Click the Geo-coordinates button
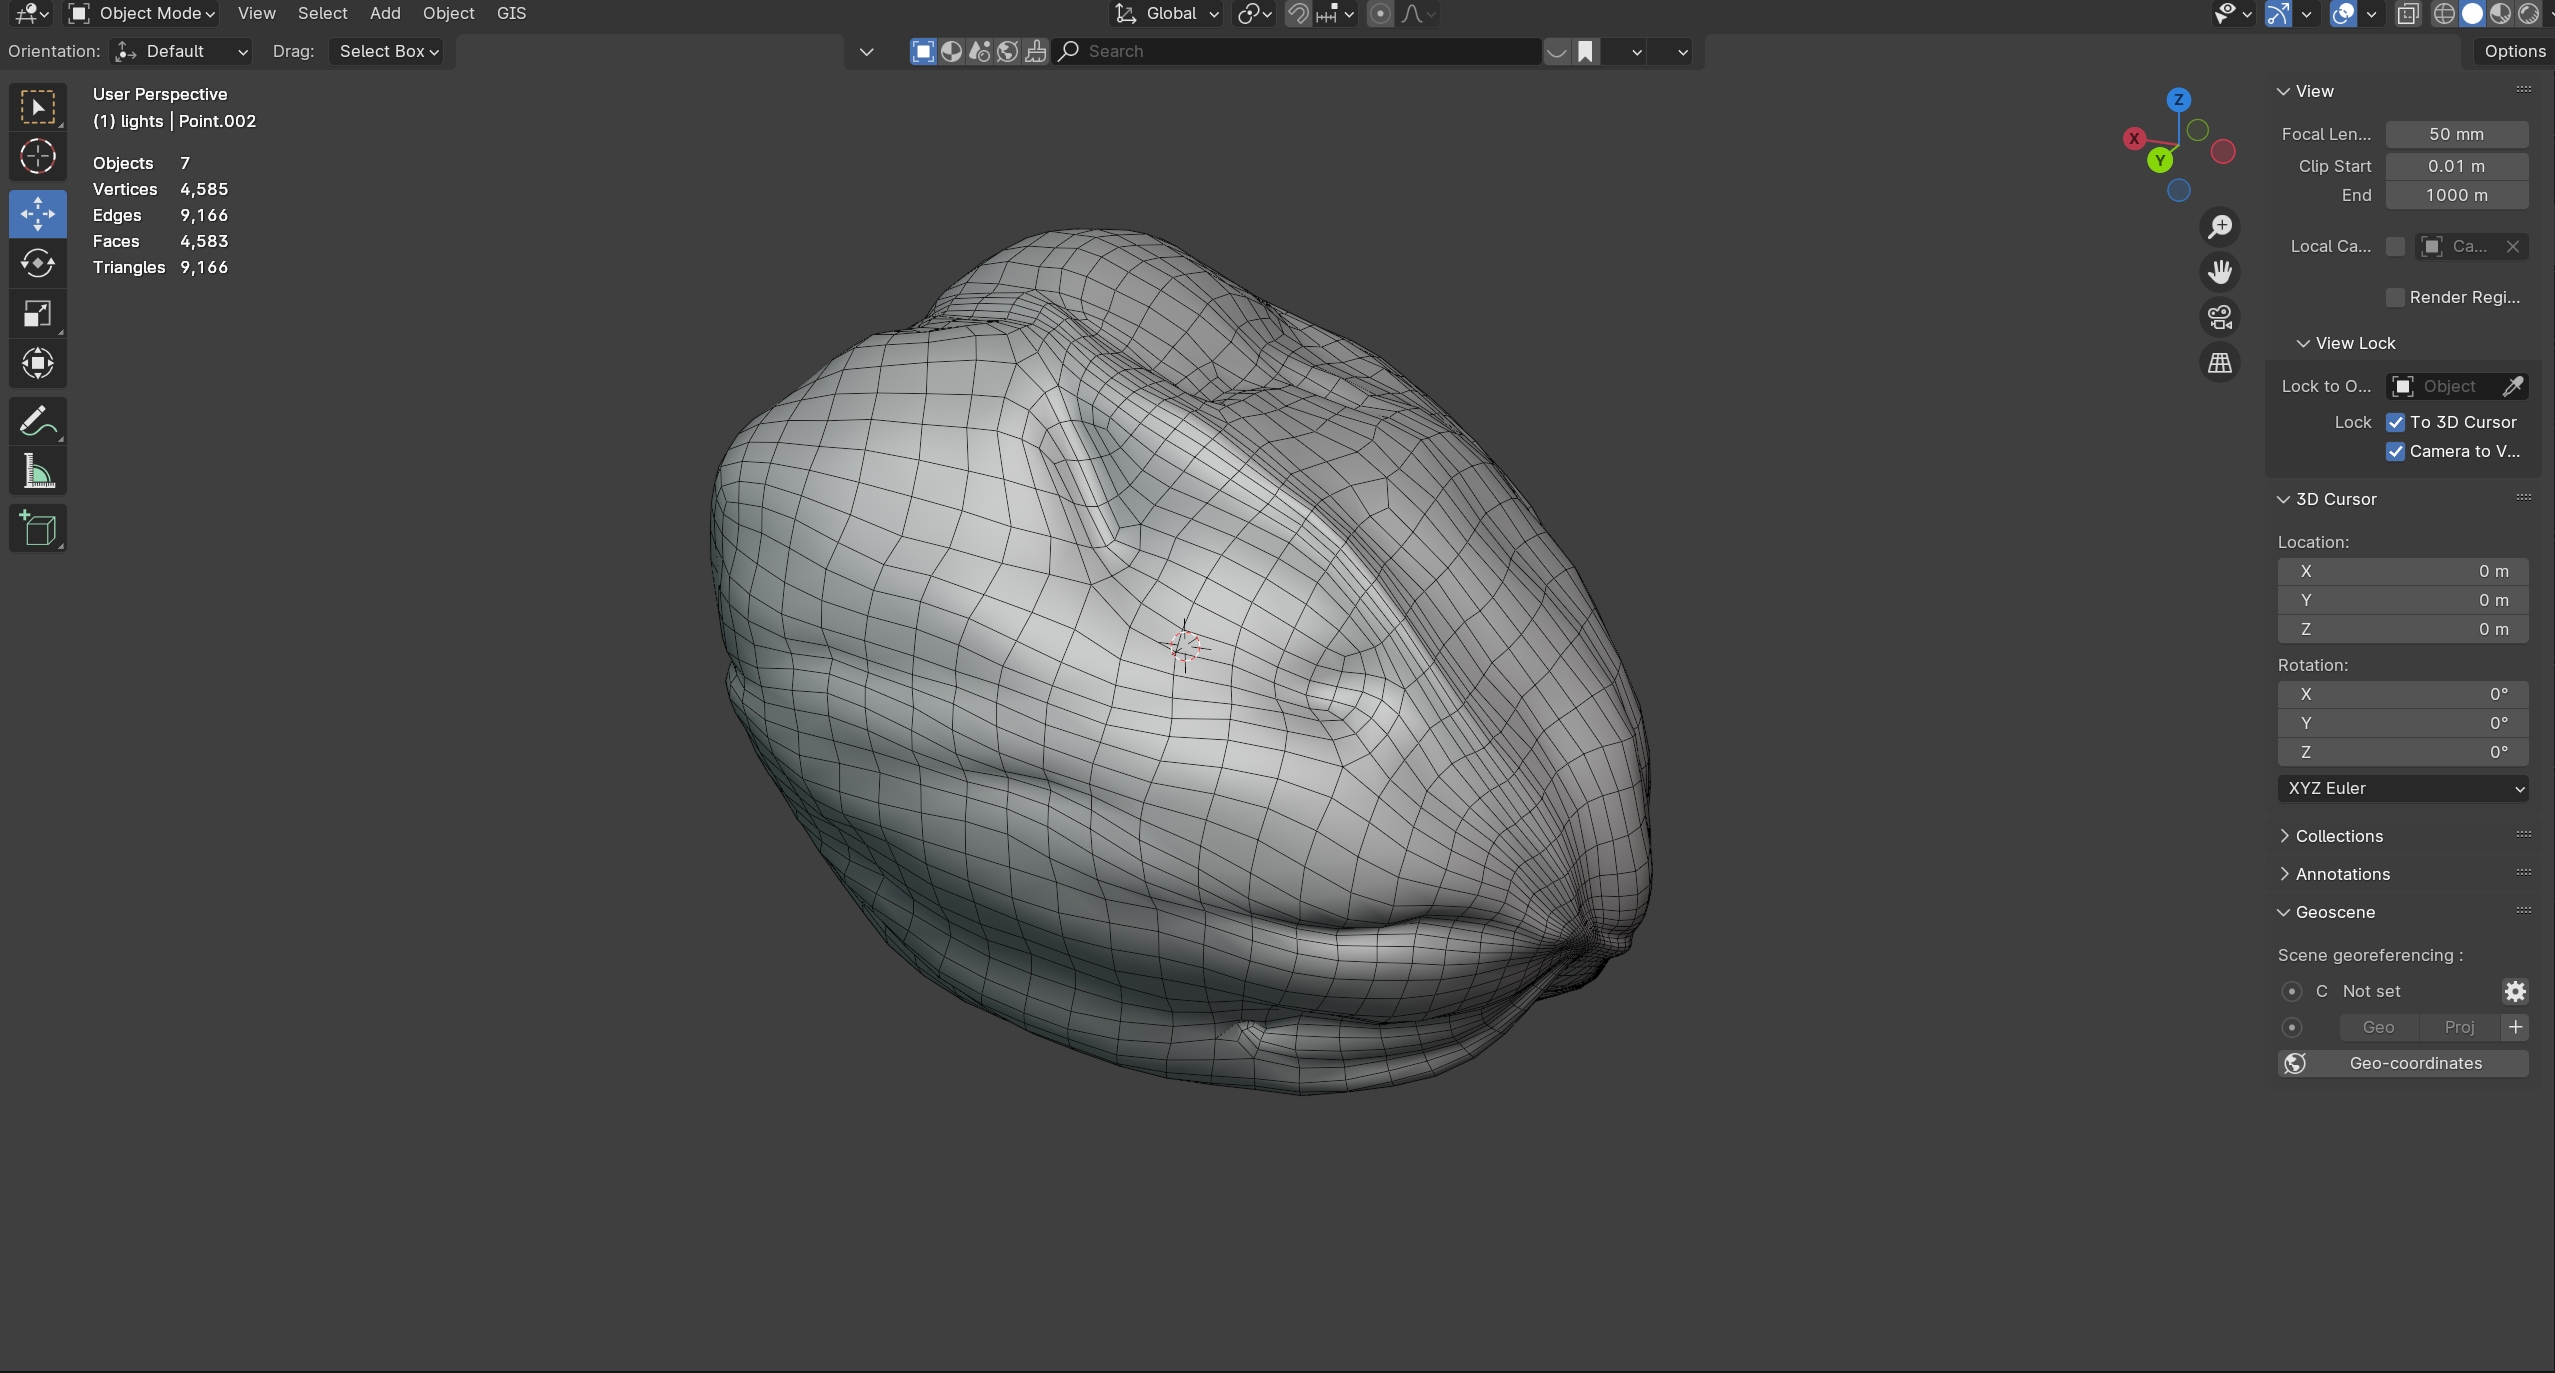 2403,1063
